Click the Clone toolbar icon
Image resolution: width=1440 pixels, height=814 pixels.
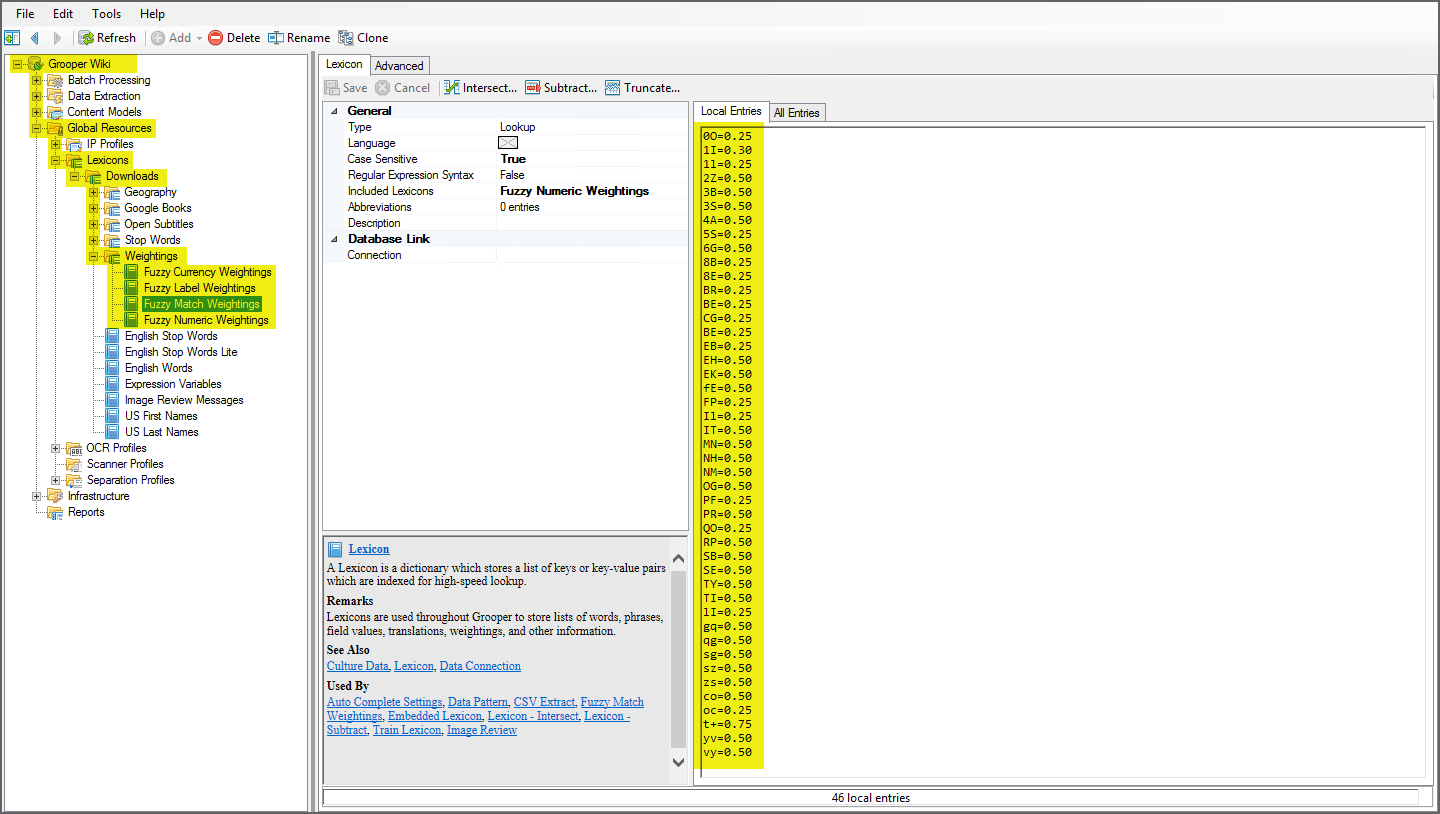point(346,38)
